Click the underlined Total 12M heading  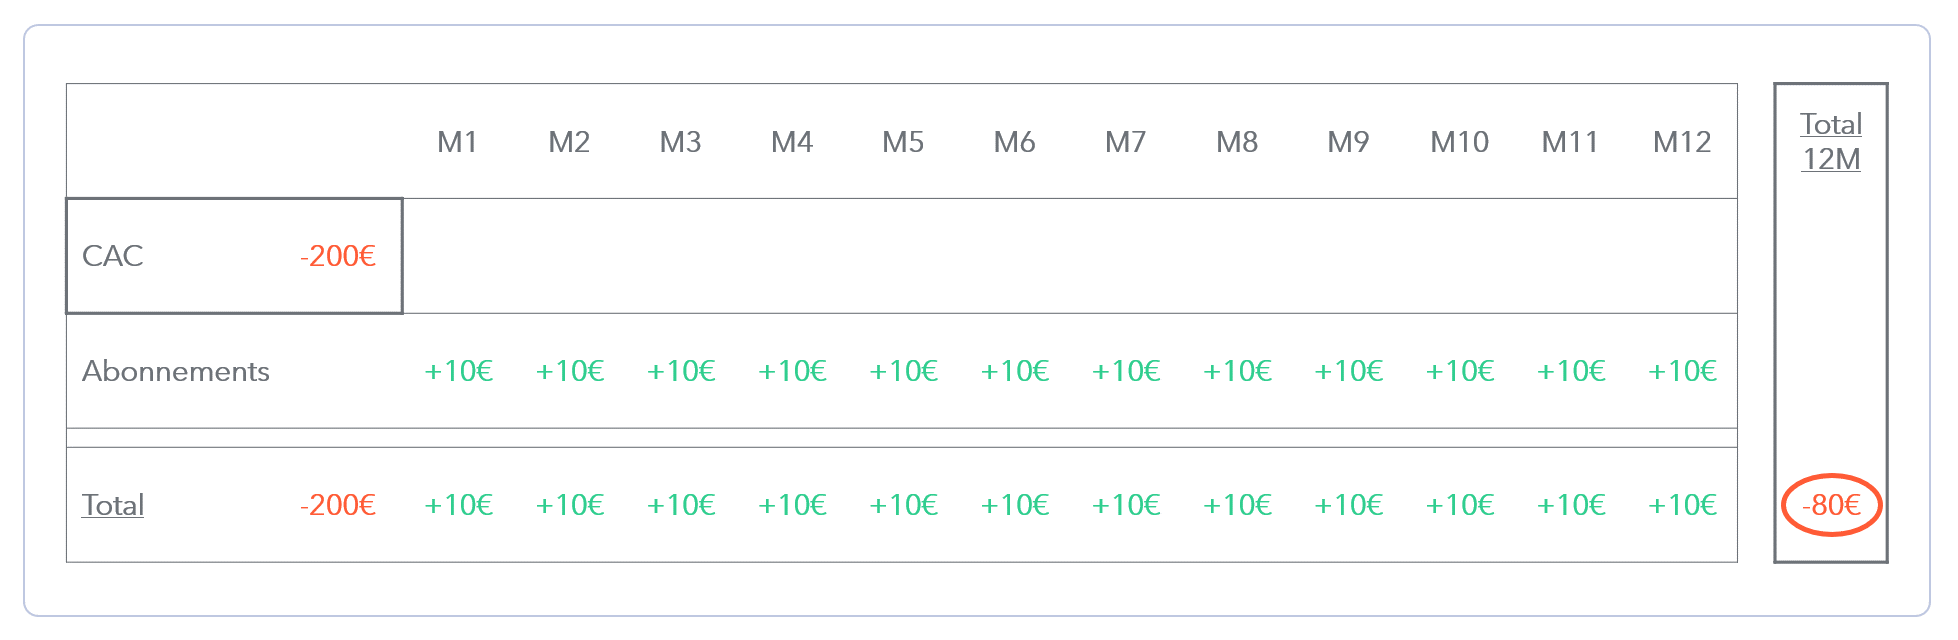click(x=1831, y=141)
